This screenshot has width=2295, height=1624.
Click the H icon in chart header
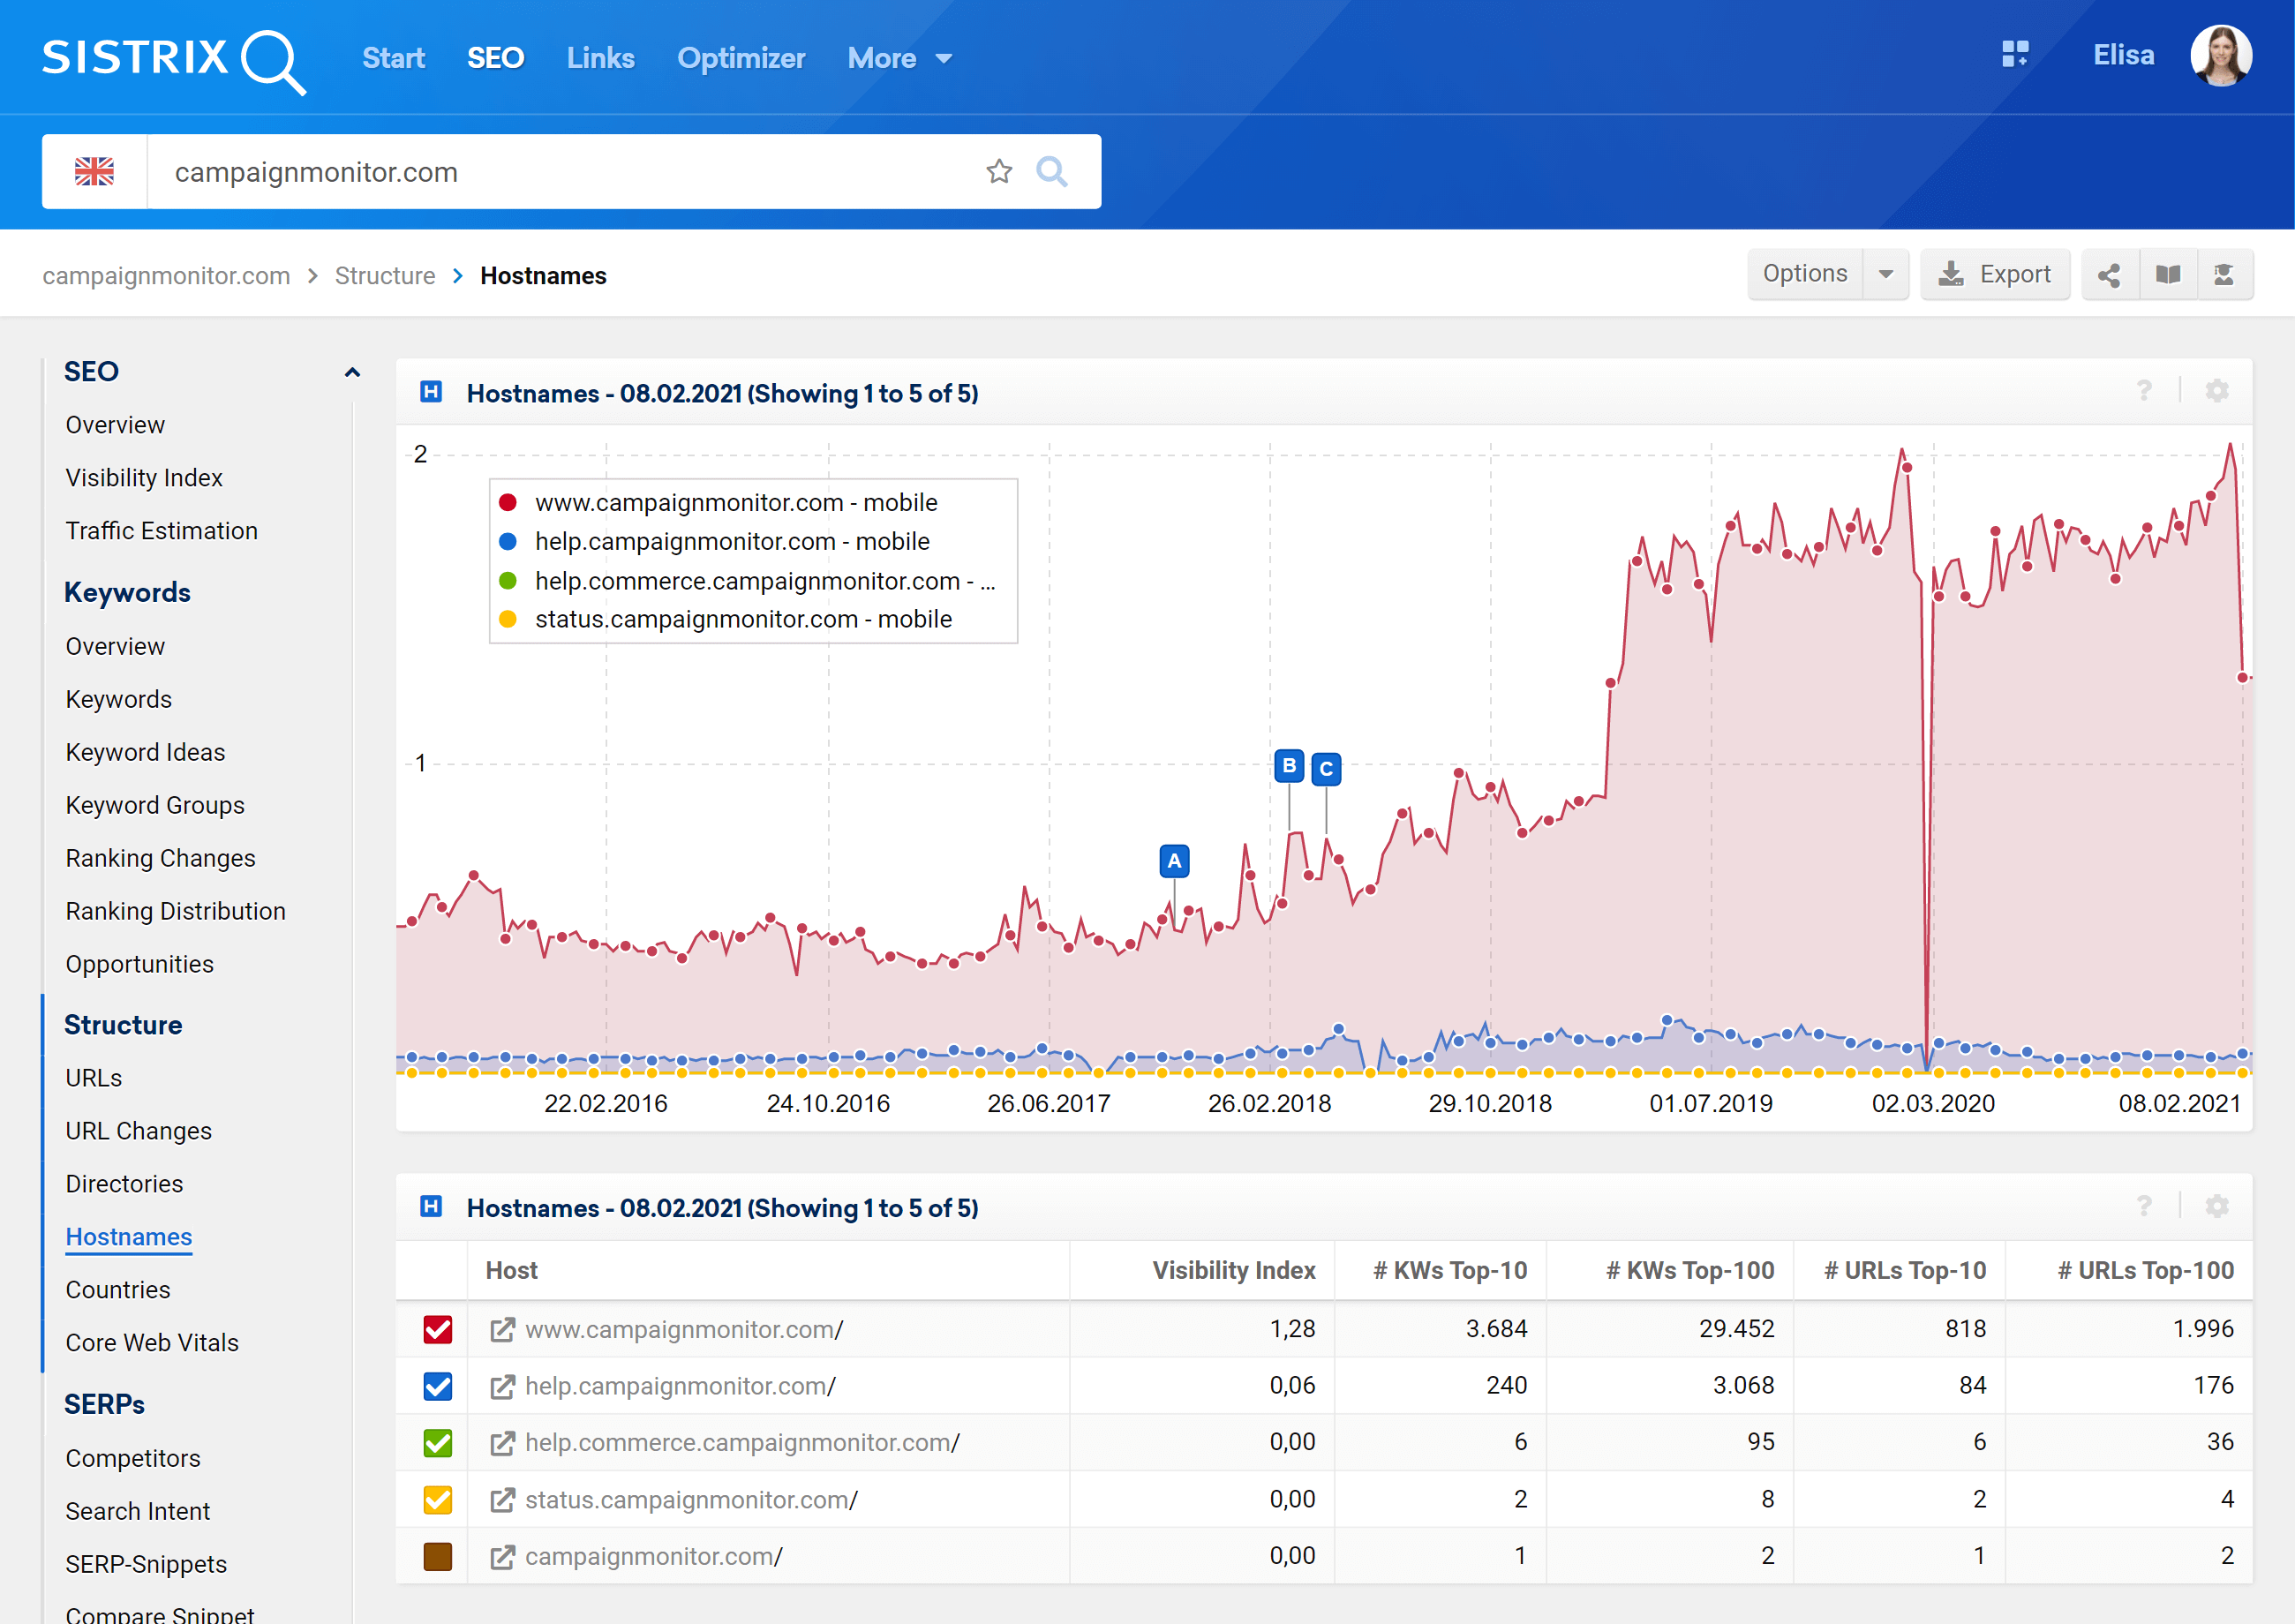pos(431,392)
